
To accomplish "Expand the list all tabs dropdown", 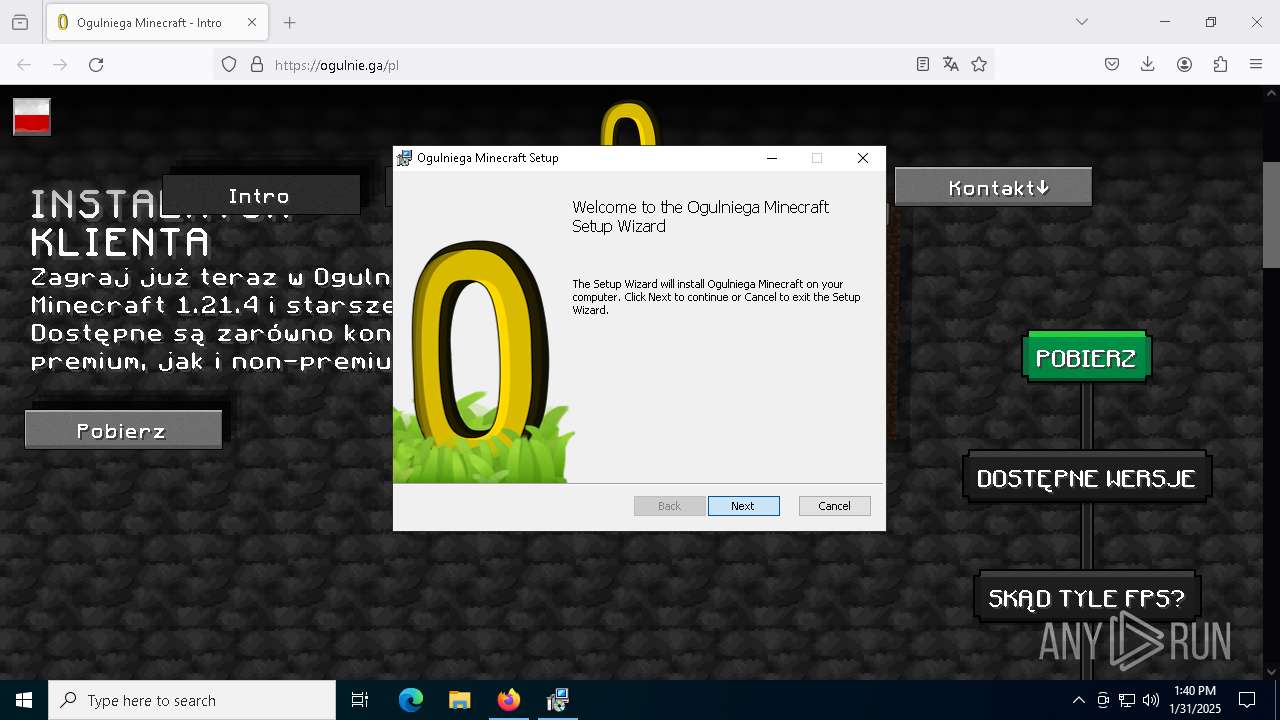I will point(1082,22).
